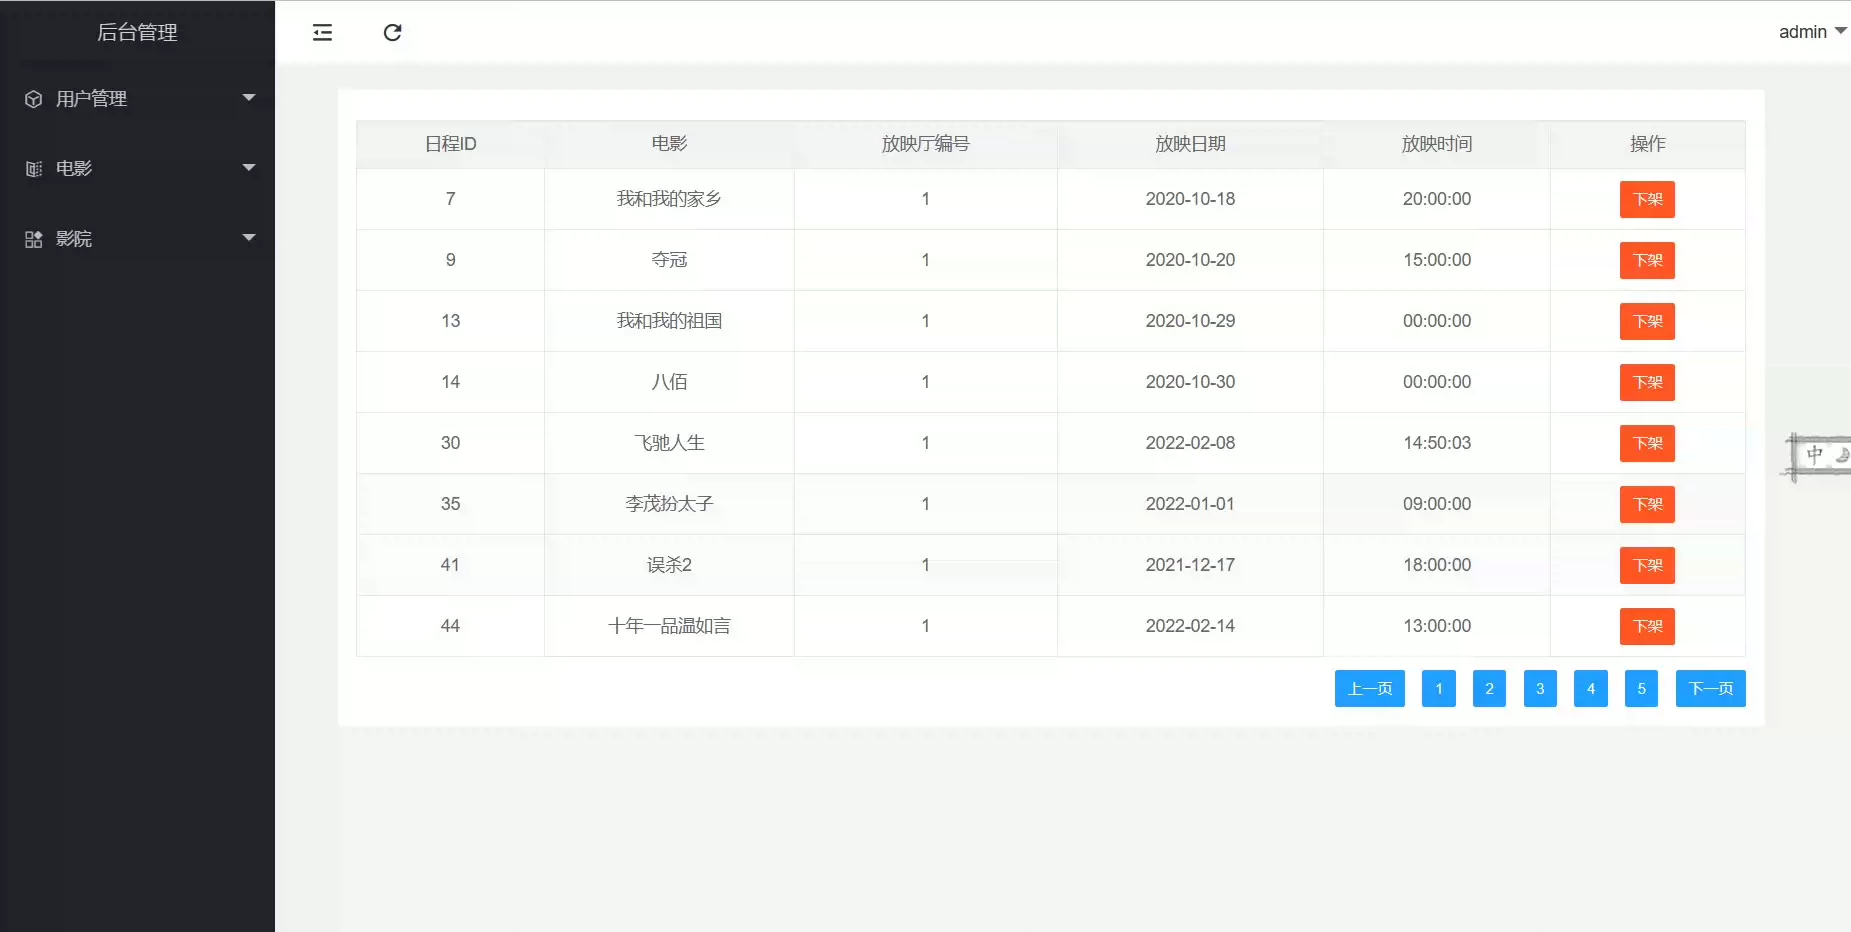Open the admin account dropdown

pyautogui.click(x=1811, y=32)
